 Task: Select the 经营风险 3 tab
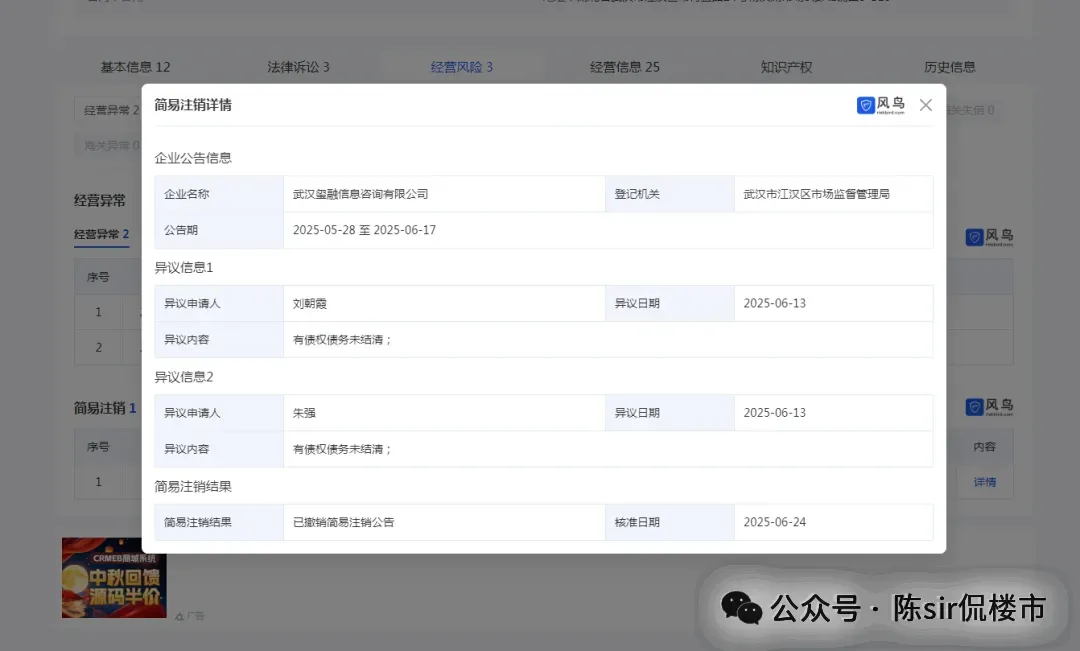click(x=461, y=66)
